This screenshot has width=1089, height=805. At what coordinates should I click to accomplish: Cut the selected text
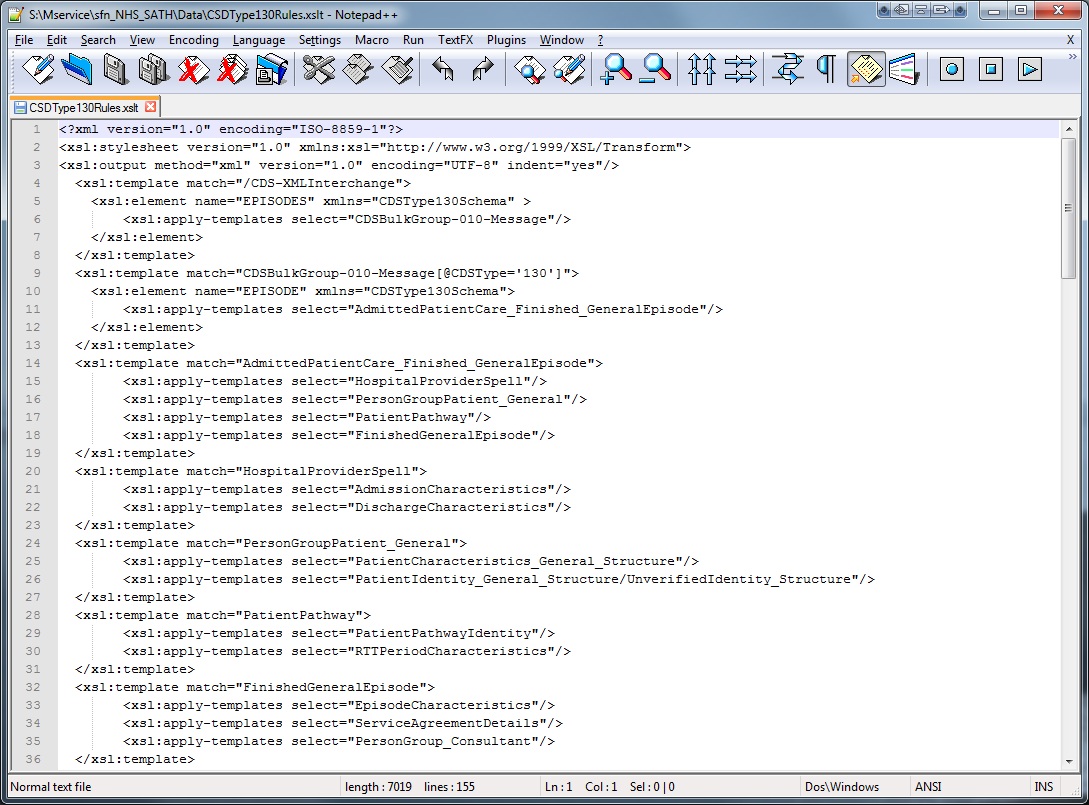316,68
